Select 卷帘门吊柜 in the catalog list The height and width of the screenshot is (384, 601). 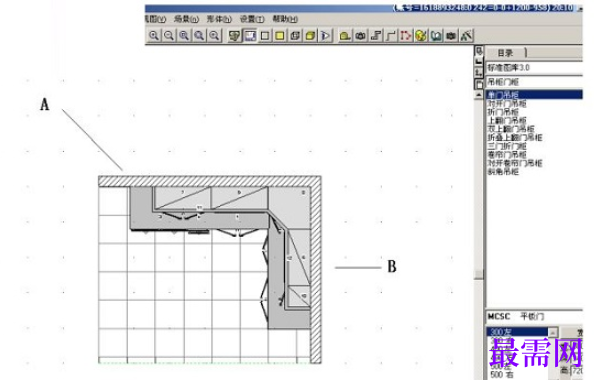coord(507,154)
